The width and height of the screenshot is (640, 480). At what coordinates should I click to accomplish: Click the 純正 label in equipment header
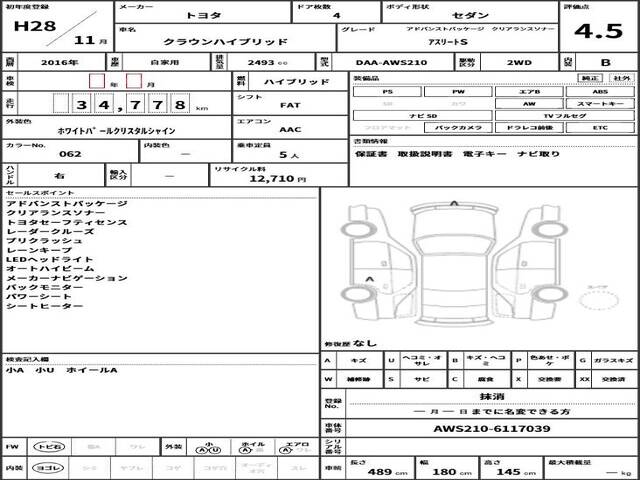tap(591, 77)
